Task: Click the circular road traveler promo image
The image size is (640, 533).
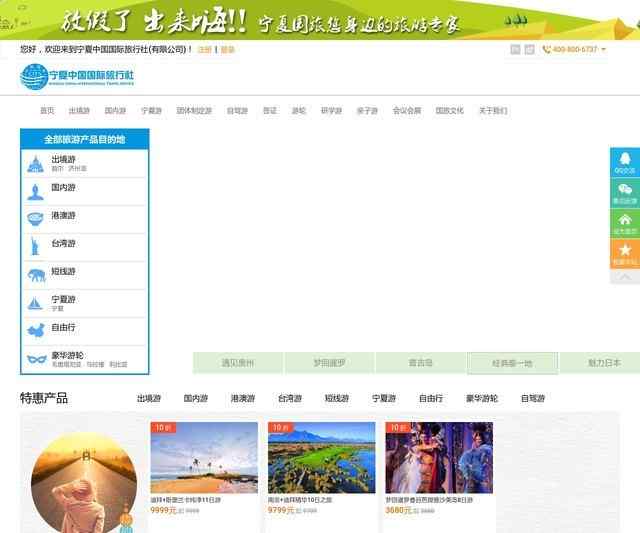Action: pos(84,484)
